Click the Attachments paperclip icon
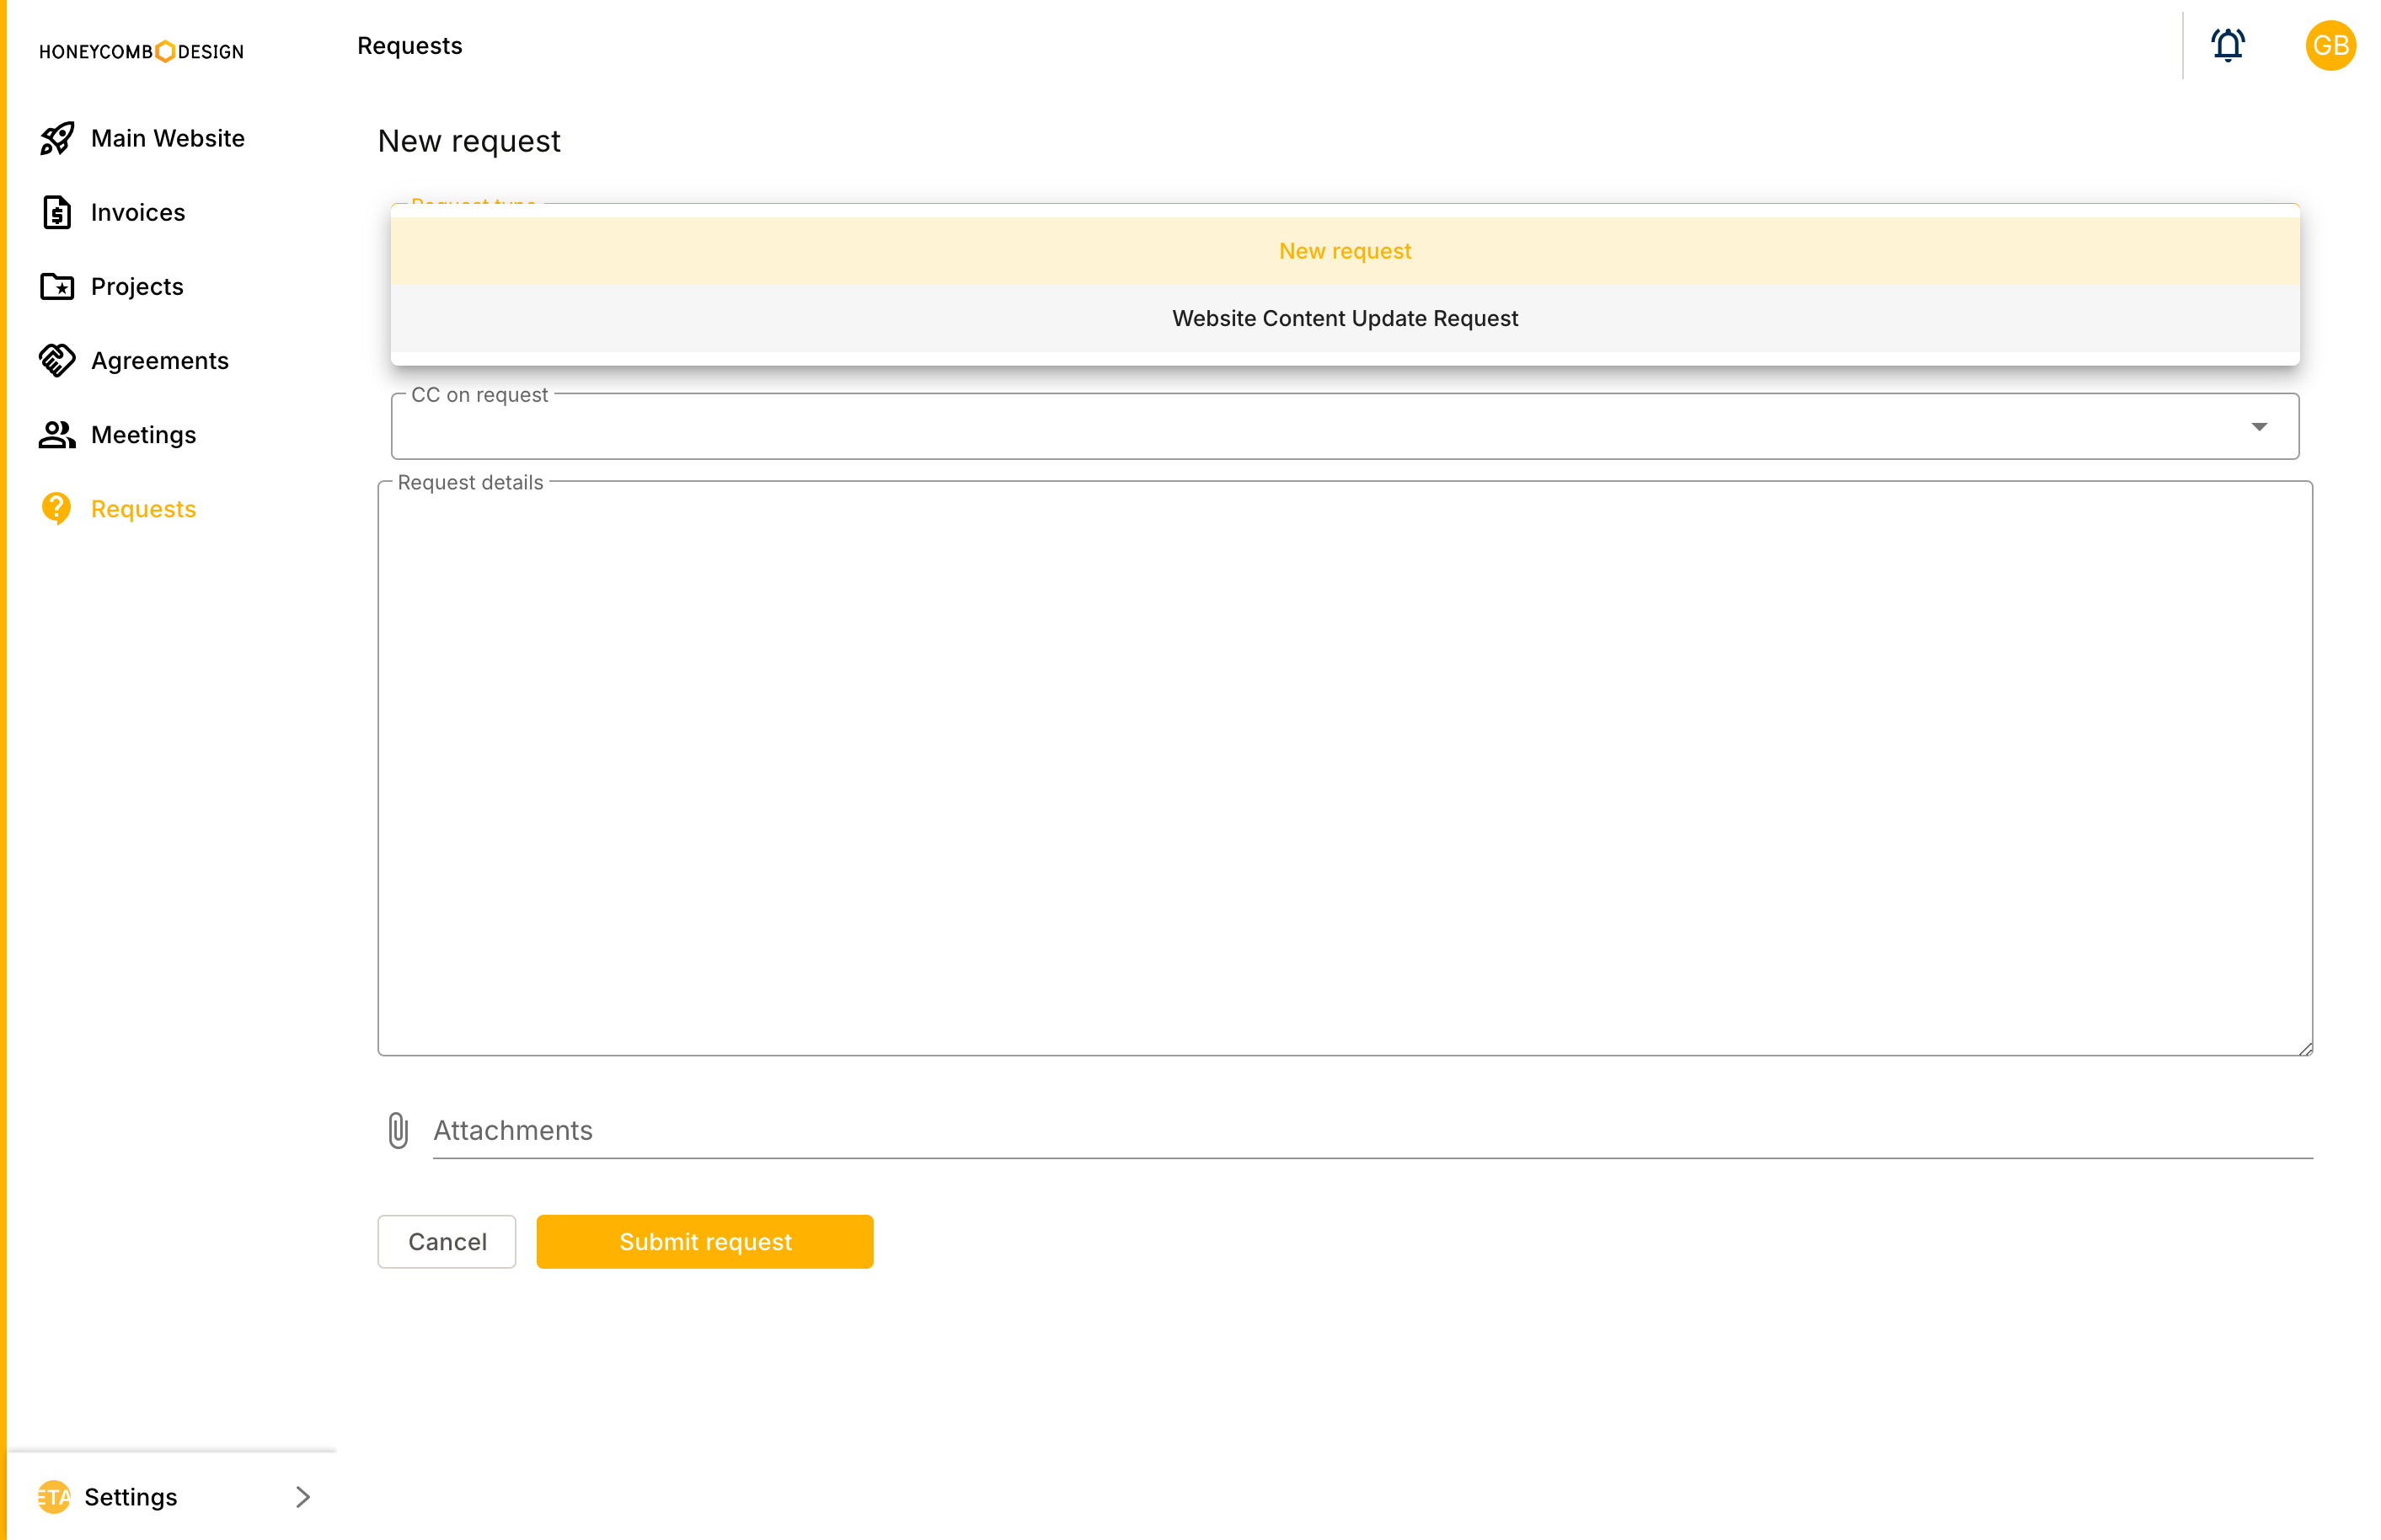The image size is (2381, 1540). click(x=398, y=1130)
